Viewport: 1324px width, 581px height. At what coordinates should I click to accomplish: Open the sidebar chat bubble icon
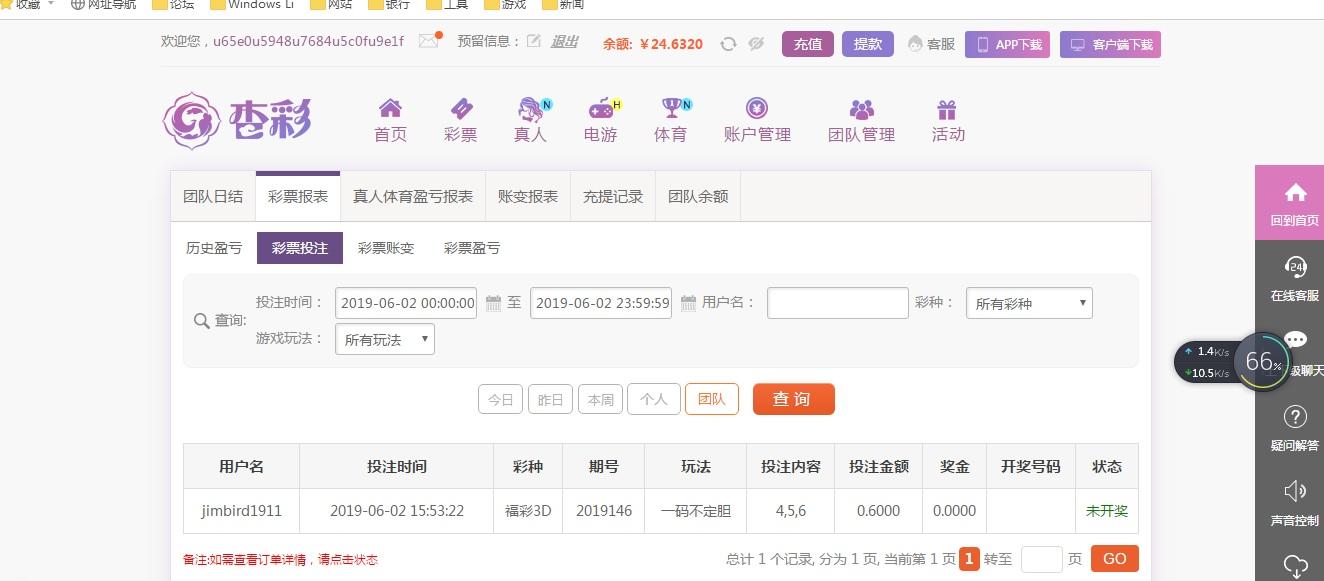[x=1296, y=340]
